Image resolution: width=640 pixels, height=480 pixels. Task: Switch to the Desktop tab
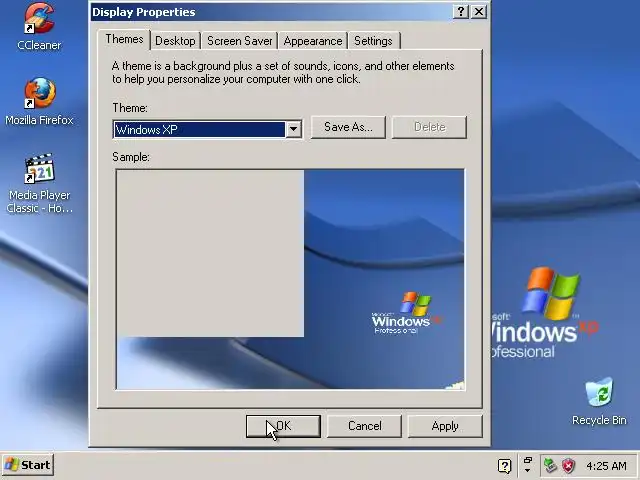click(176, 41)
